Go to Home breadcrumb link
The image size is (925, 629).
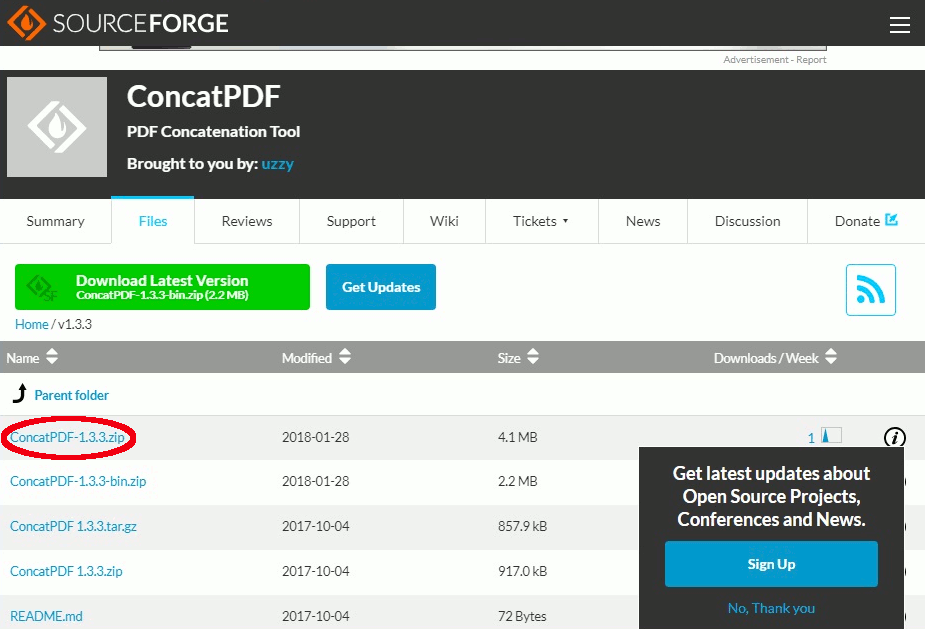32,324
